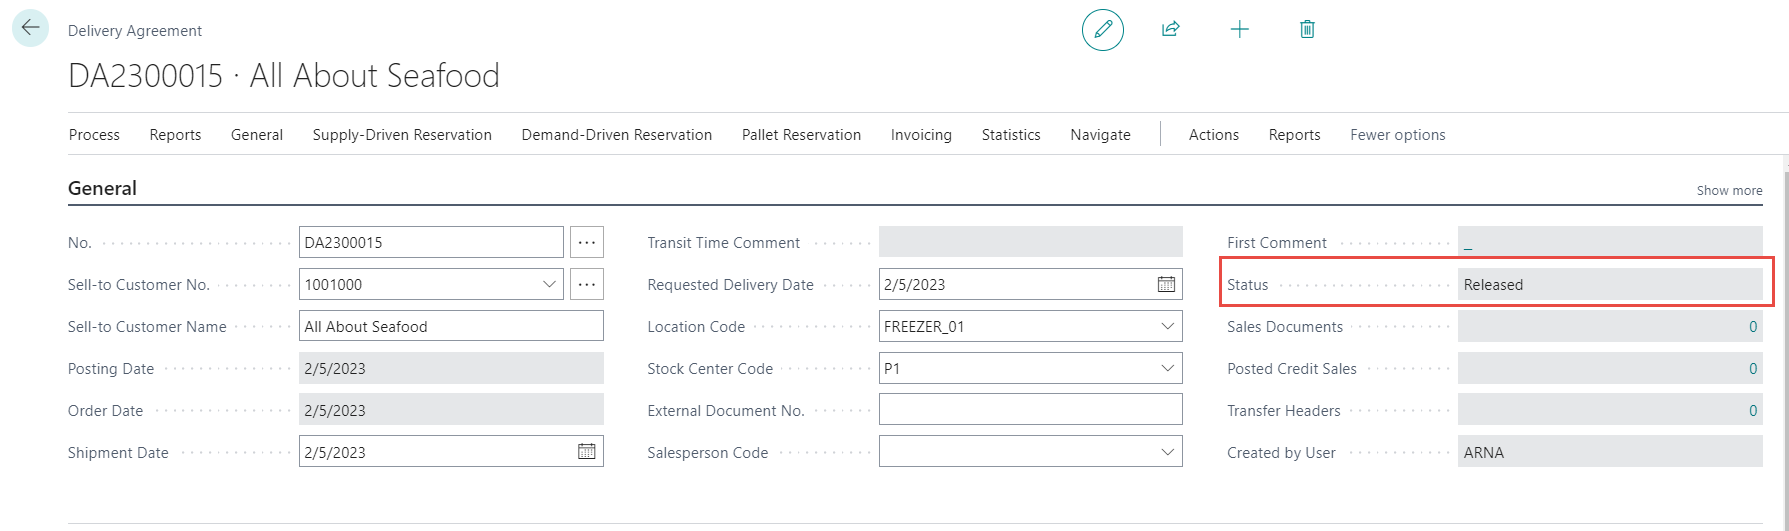Open the Invoicing menu
This screenshot has width=1789, height=531.
(x=921, y=135)
